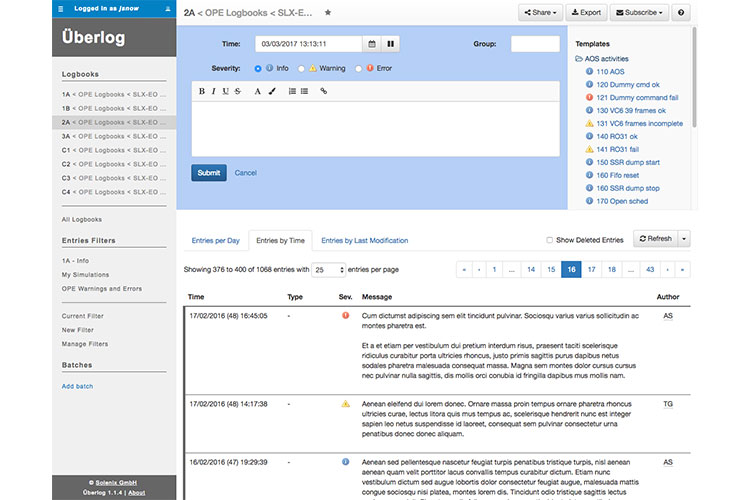Viewport: 750px width, 500px height.
Task: Open the Subscribe dropdown
Action: point(639,12)
